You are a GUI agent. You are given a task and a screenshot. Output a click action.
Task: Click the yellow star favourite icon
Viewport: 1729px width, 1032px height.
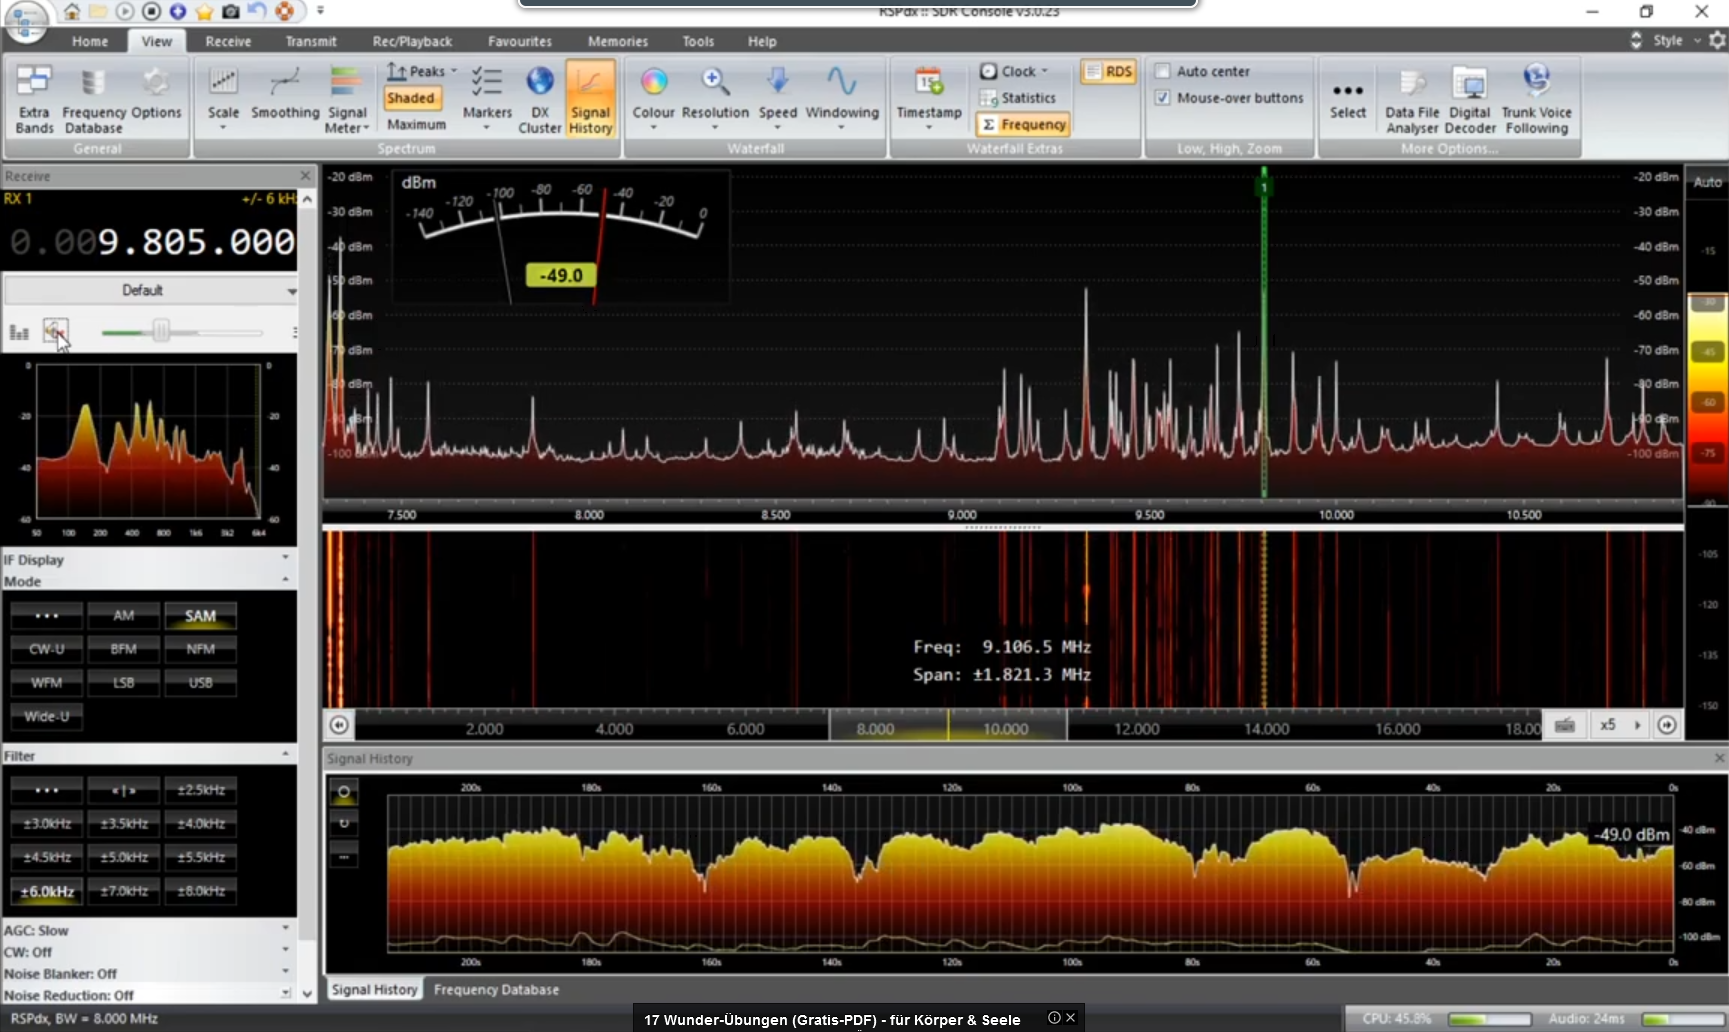204,11
